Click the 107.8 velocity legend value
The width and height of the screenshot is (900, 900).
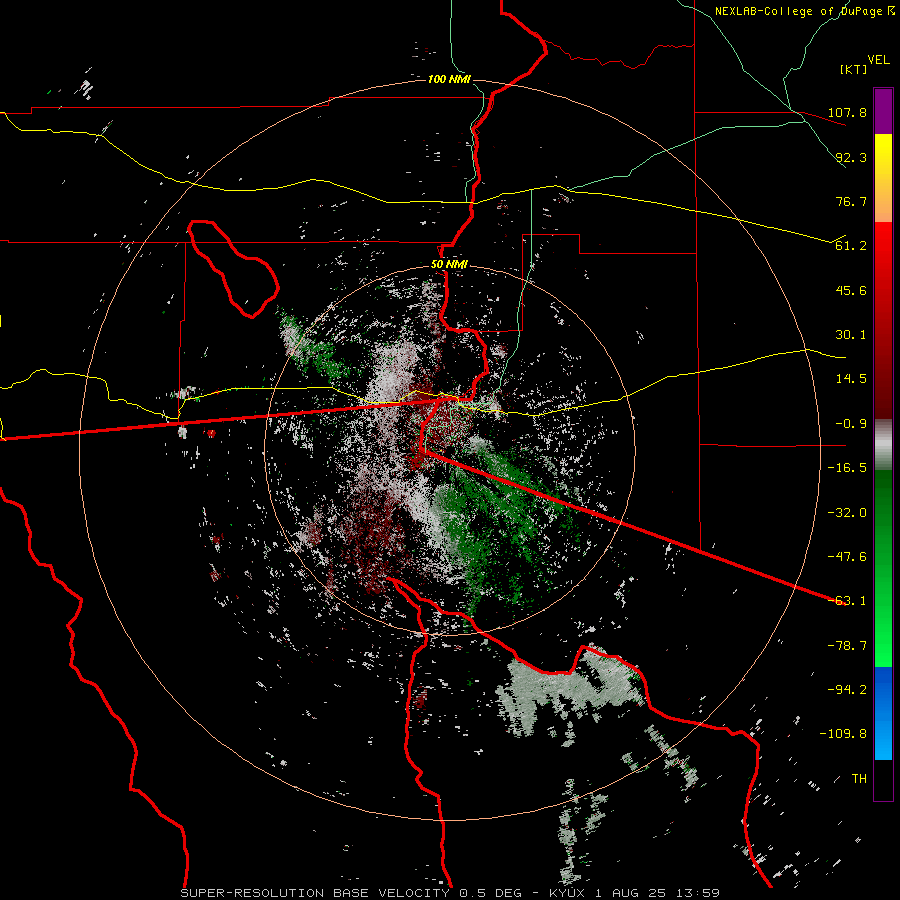click(847, 112)
